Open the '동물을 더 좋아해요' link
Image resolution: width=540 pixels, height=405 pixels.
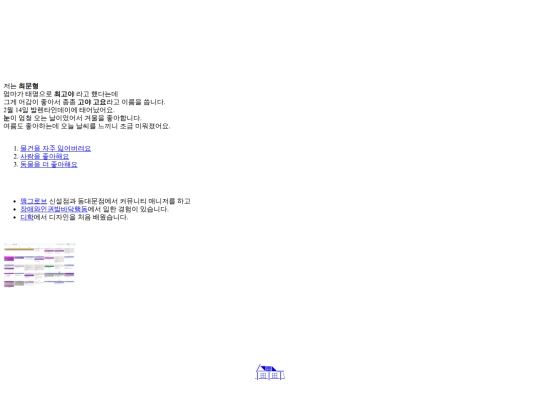pyautogui.click(x=49, y=164)
